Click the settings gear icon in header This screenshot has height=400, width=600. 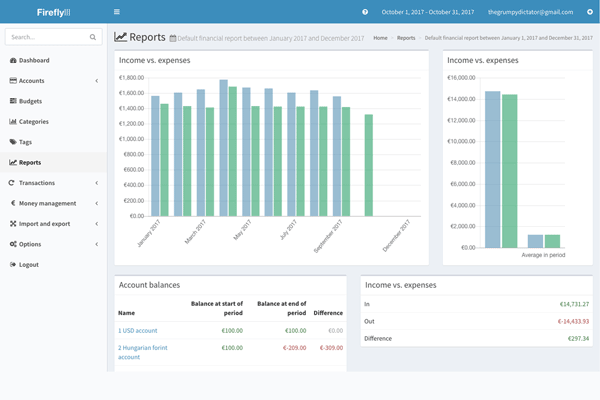pyautogui.click(x=590, y=12)
